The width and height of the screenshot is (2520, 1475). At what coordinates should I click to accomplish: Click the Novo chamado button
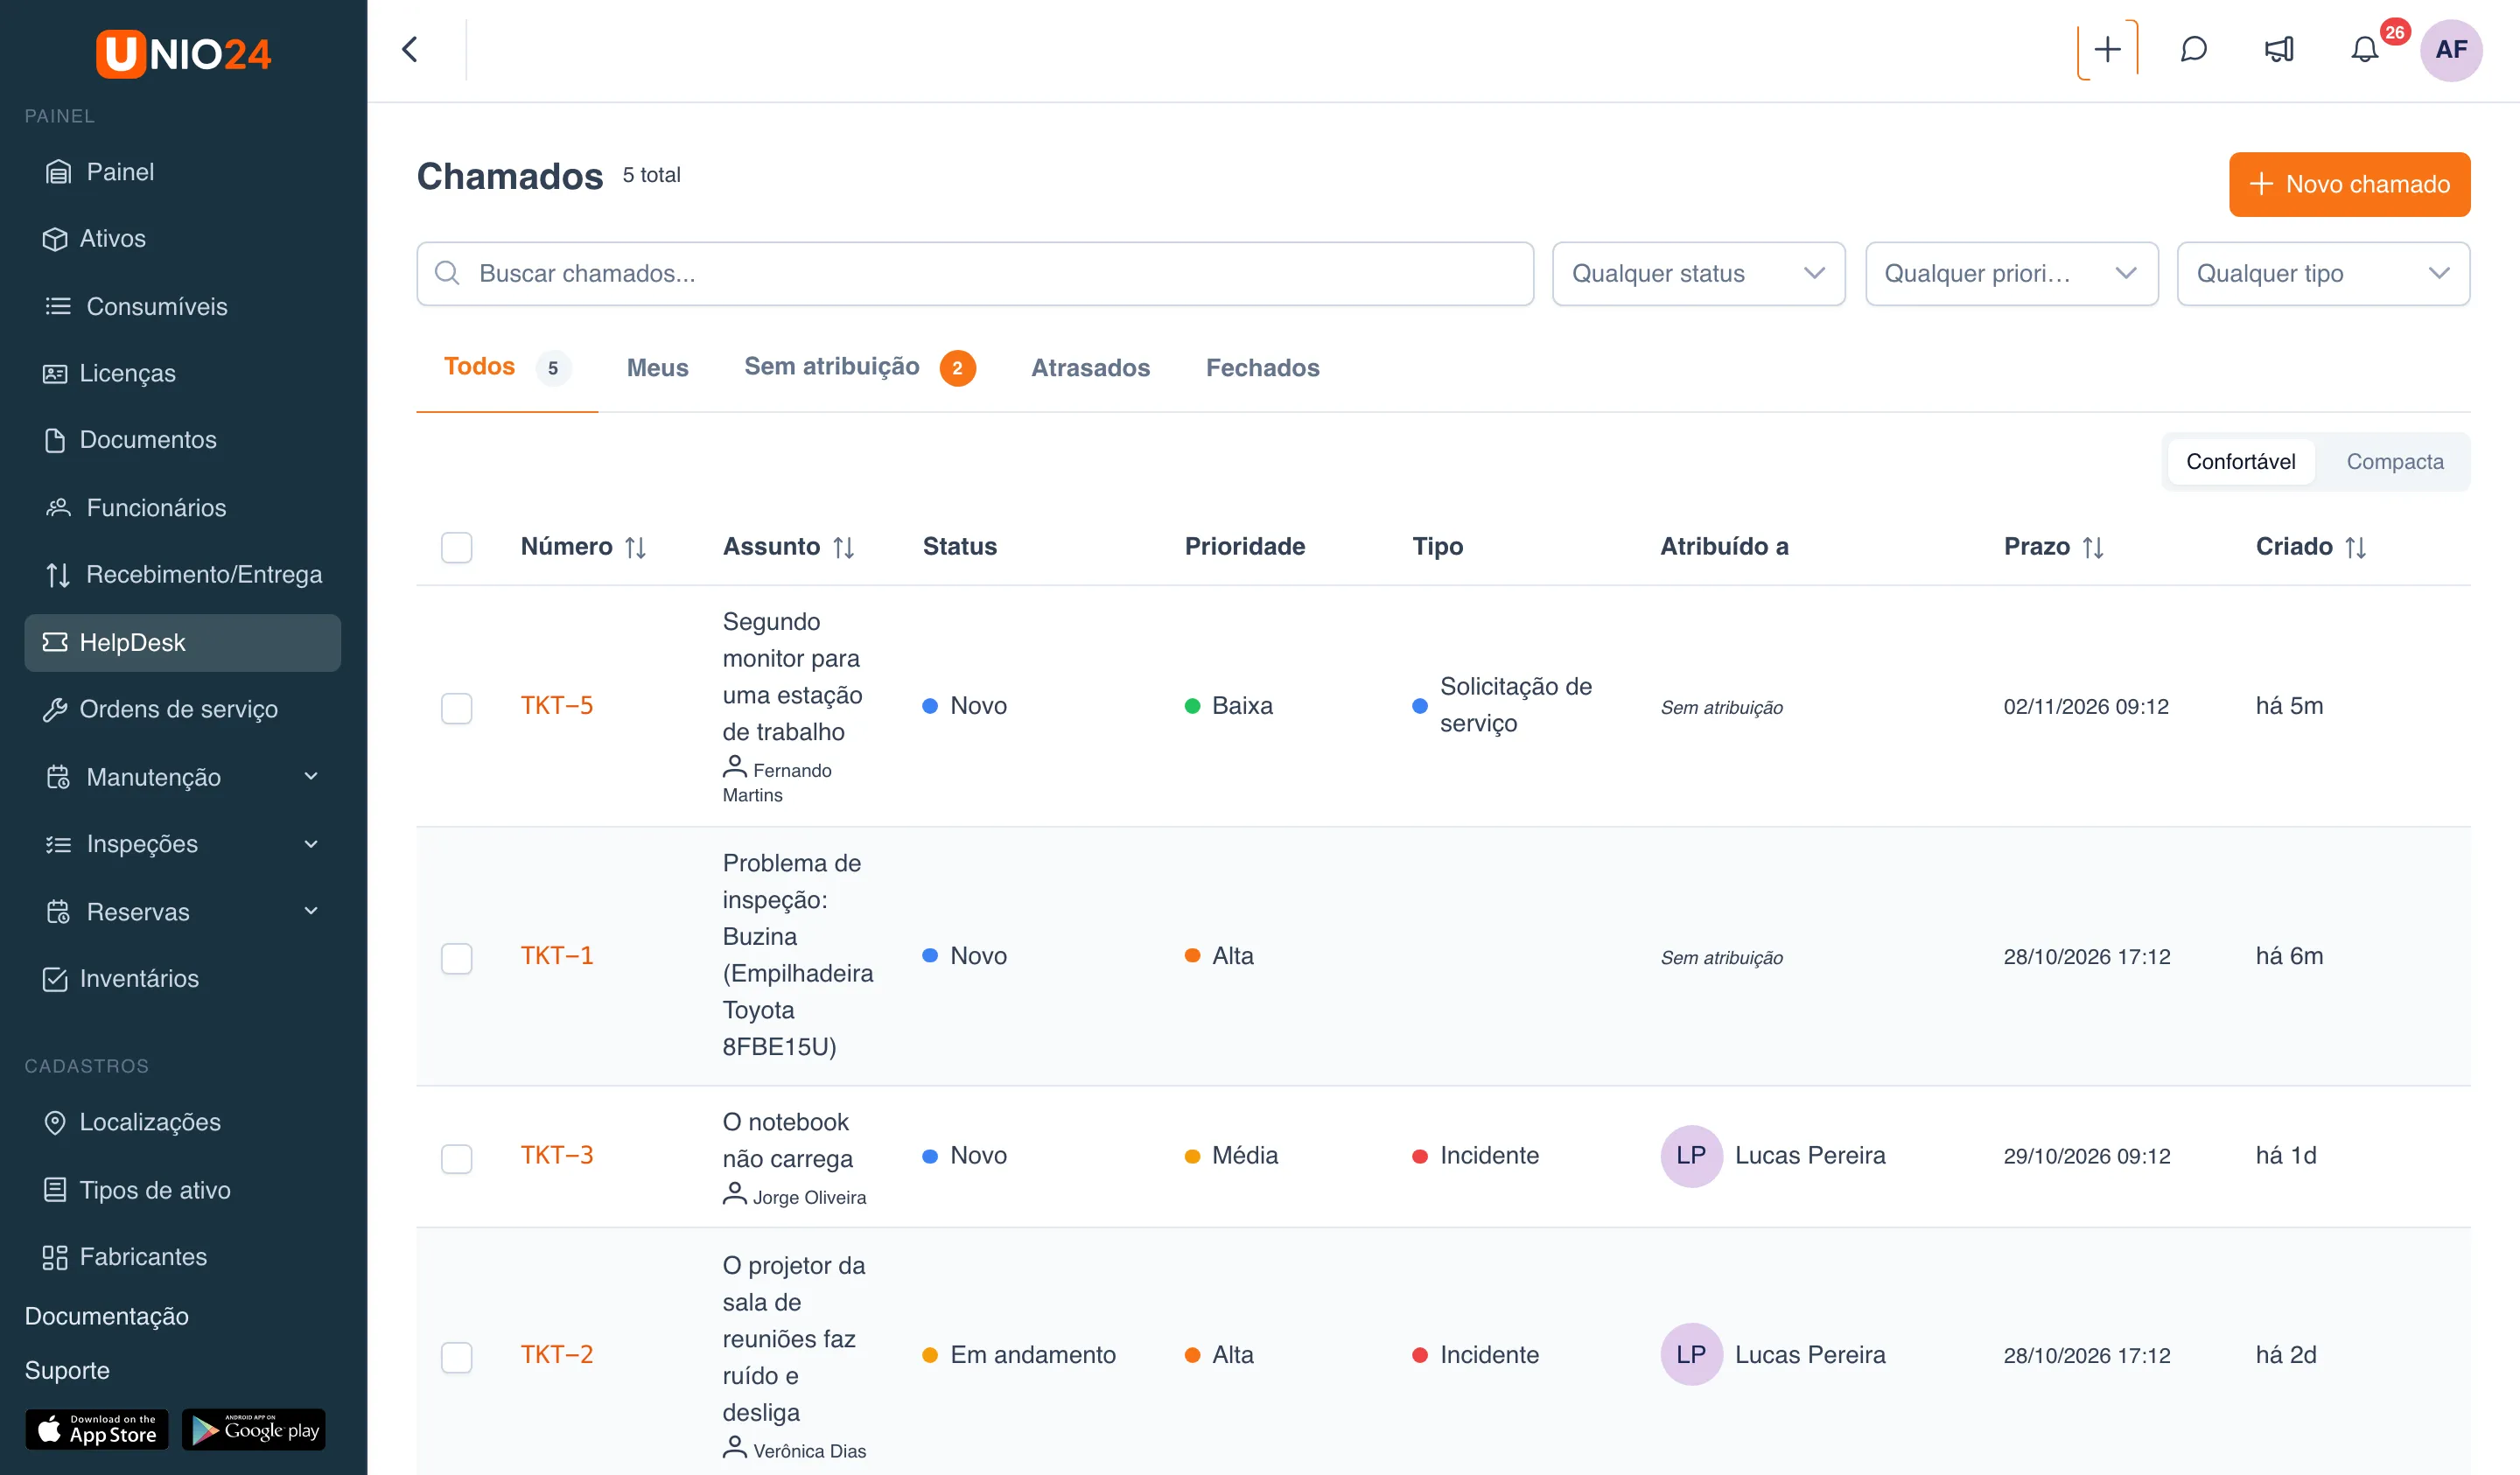(x=2349, y=184)
